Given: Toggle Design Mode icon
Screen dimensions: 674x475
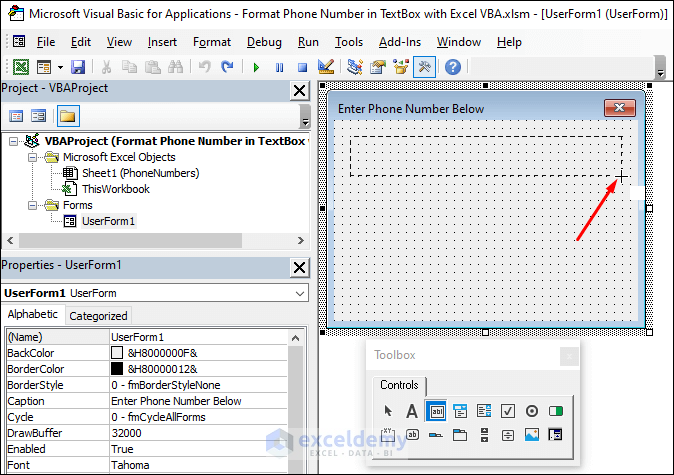Looking at the screenshot, I should click(x=326, y=67).
